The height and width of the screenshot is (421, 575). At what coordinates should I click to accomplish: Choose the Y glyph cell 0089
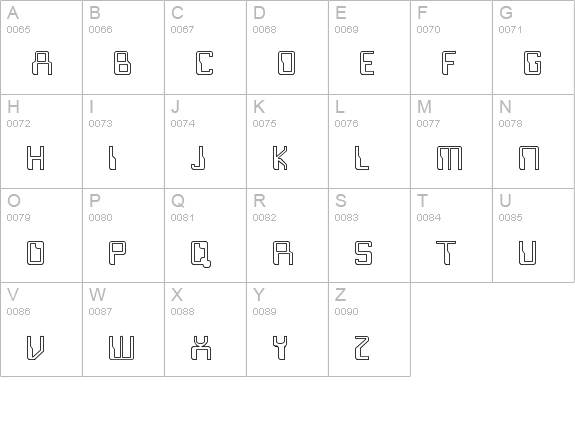[x=280, y=347]
